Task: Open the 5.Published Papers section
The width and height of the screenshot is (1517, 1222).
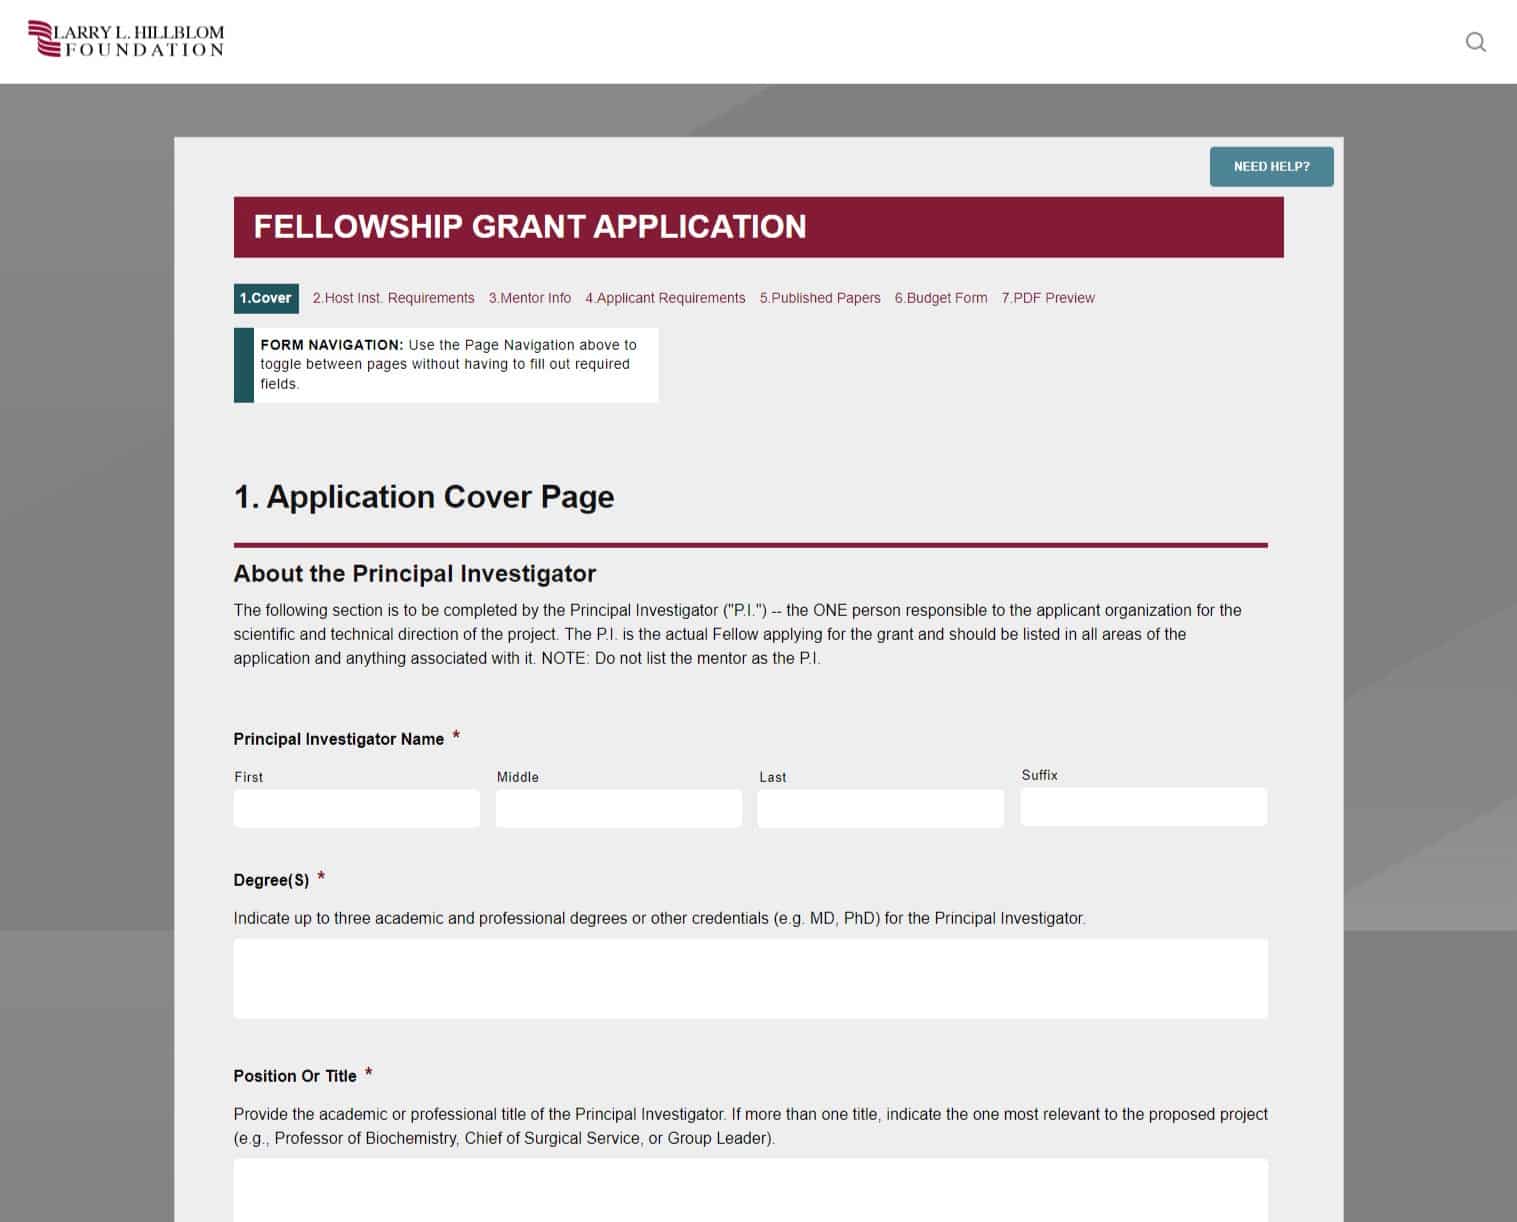Action: click(x=820, y=297)
